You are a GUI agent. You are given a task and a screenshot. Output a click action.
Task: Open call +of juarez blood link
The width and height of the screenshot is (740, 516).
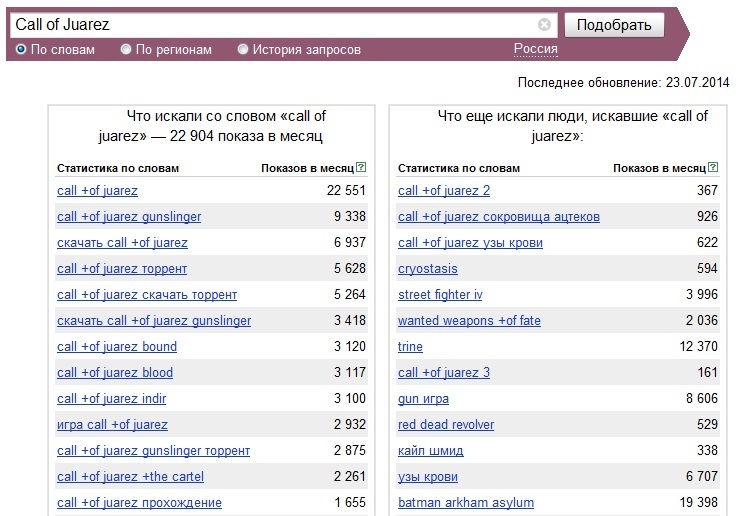[x=115, y=372]
